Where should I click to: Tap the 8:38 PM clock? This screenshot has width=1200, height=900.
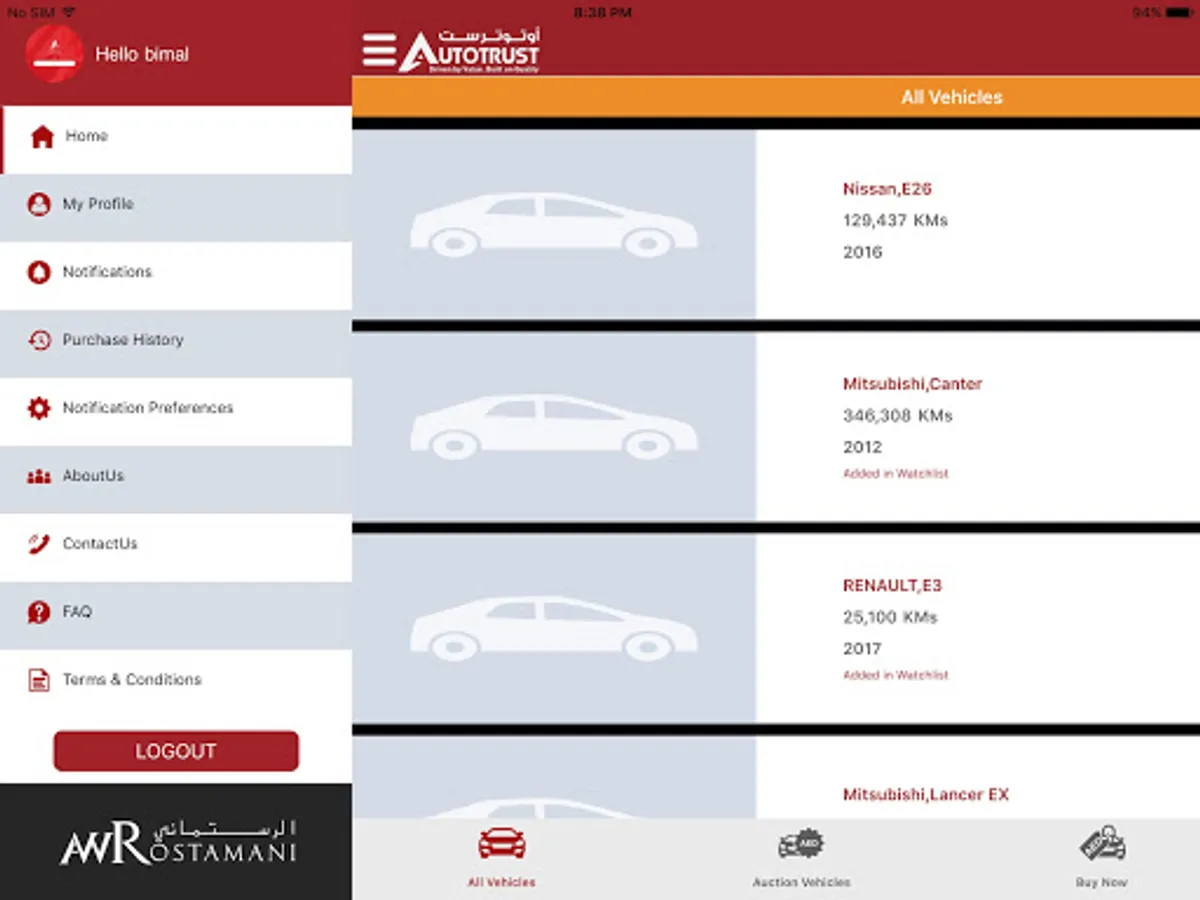603,12
